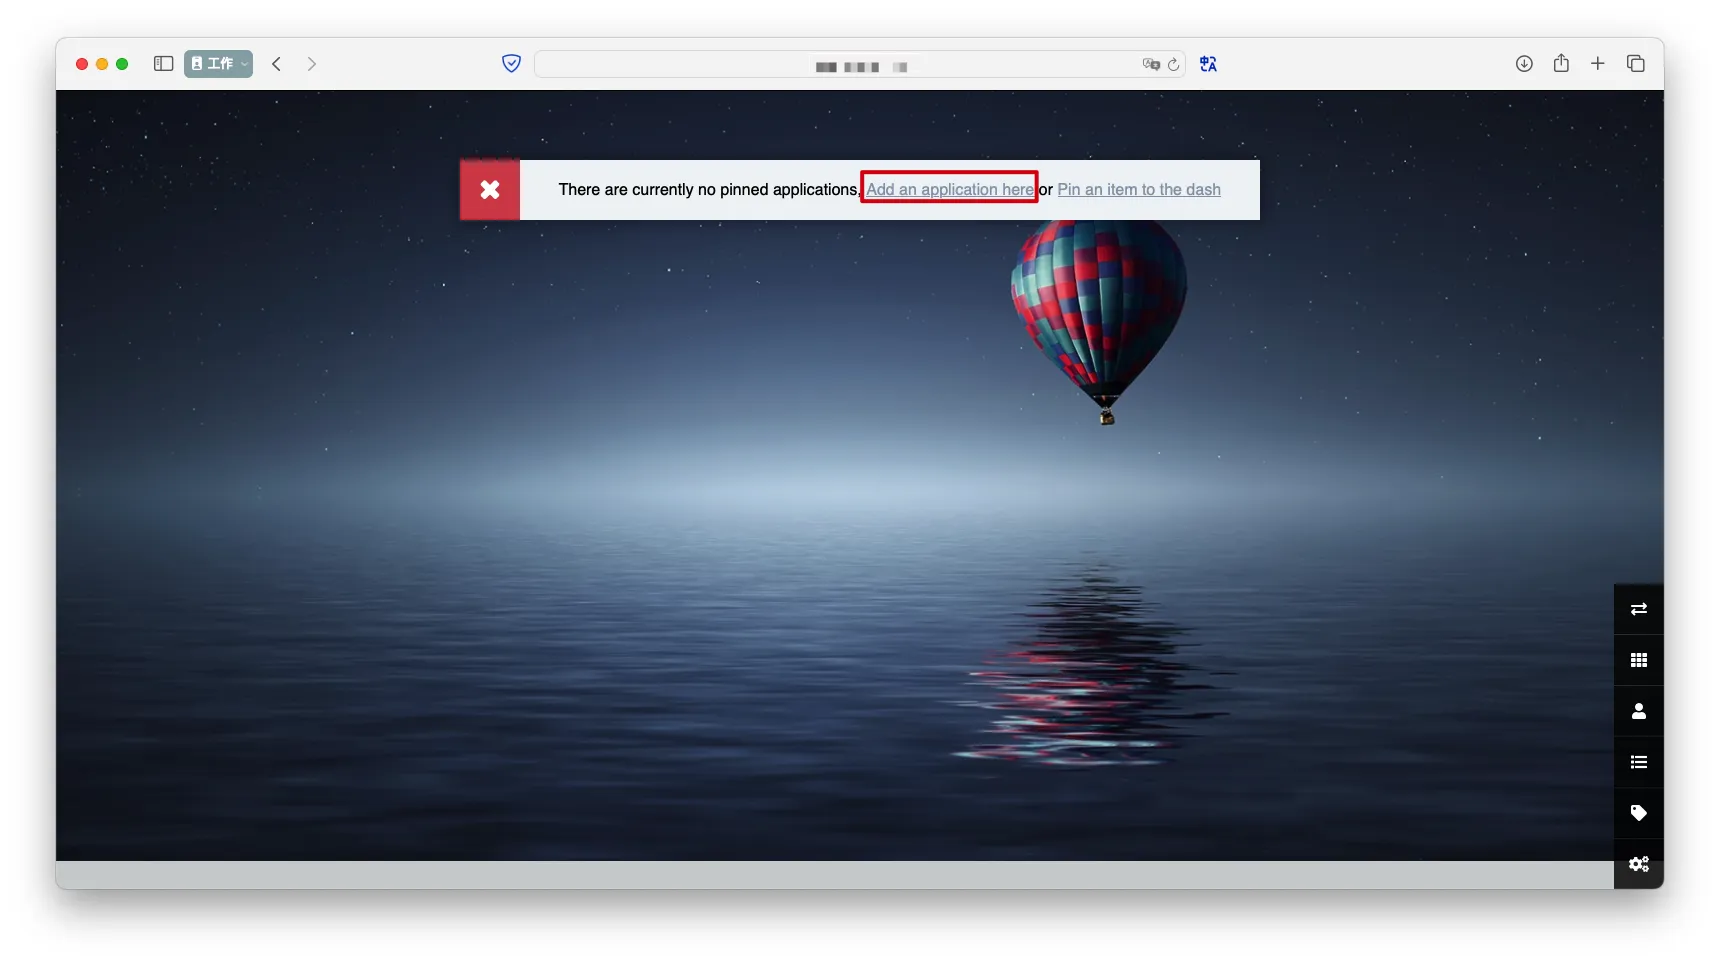Click the privacy shield icon
This screenshot has height=963, width=1720.
tap(511, 64)
